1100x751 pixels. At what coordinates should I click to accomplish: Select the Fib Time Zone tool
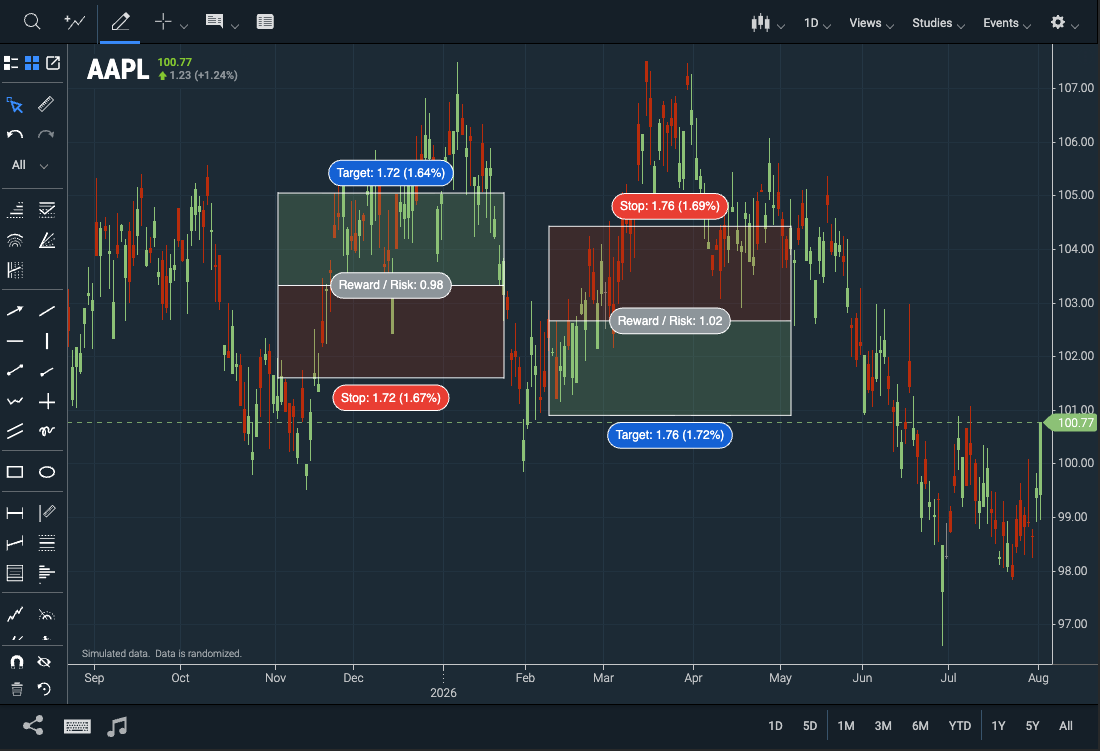click(x=15, y=270)
